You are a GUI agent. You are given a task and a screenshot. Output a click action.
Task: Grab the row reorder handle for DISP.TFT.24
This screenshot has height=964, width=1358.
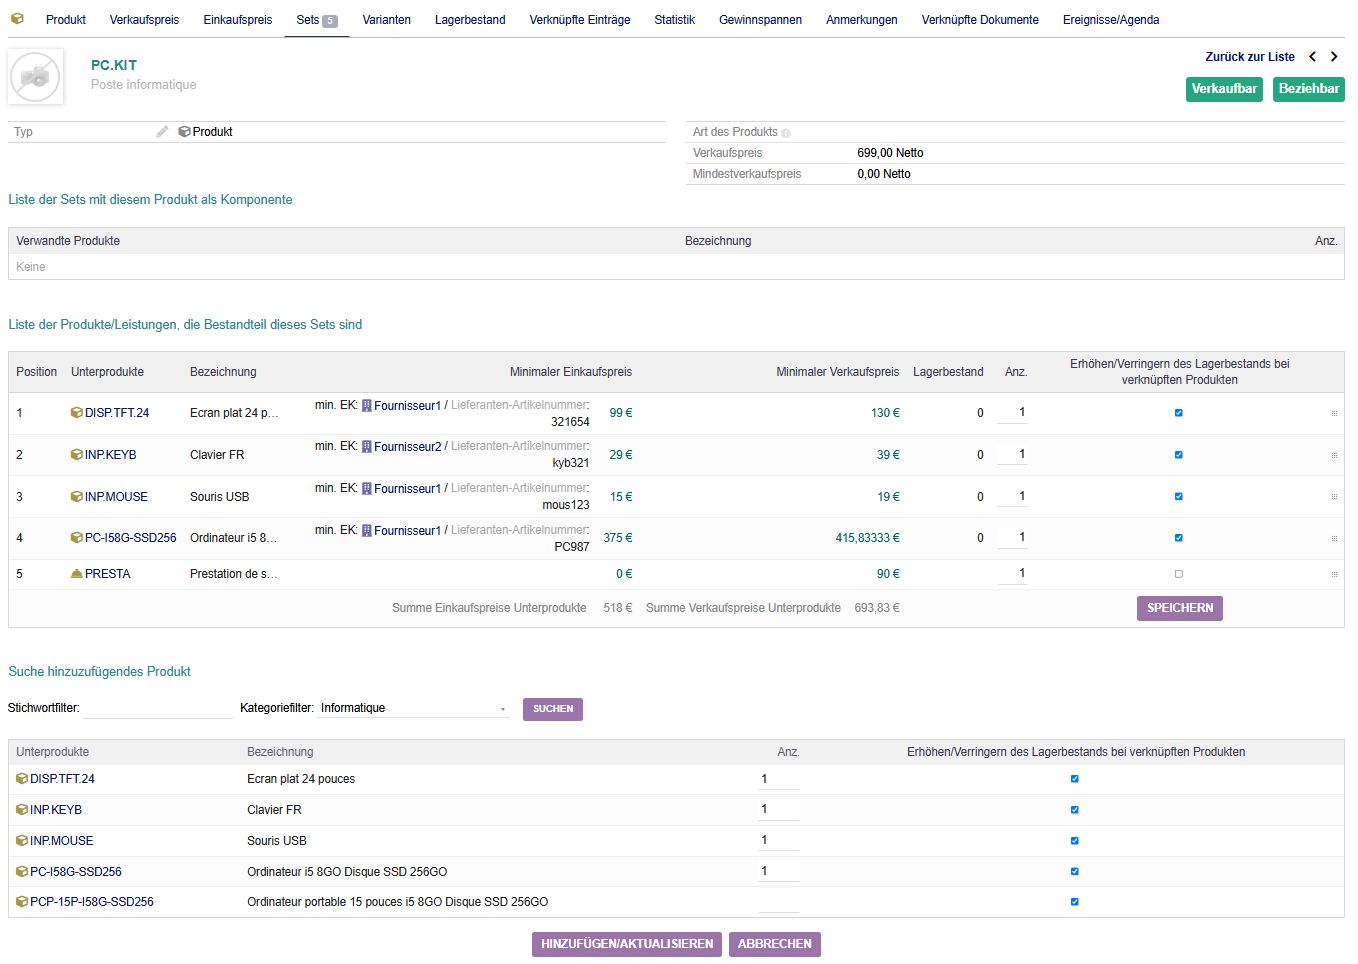[x=1334, y=413]
